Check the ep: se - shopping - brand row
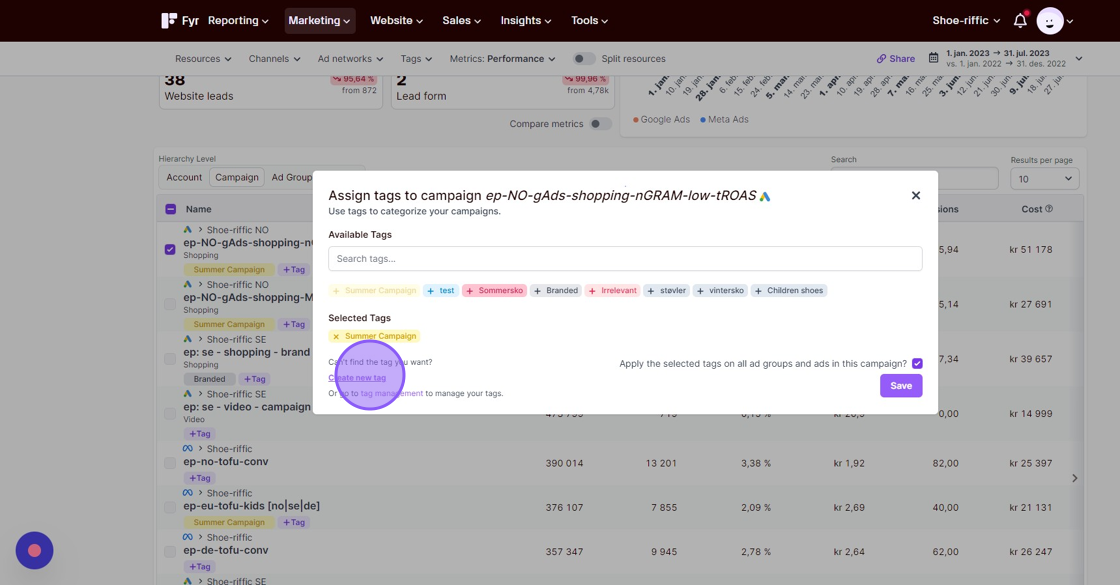The image size is (1120, 585). point(170,359)
